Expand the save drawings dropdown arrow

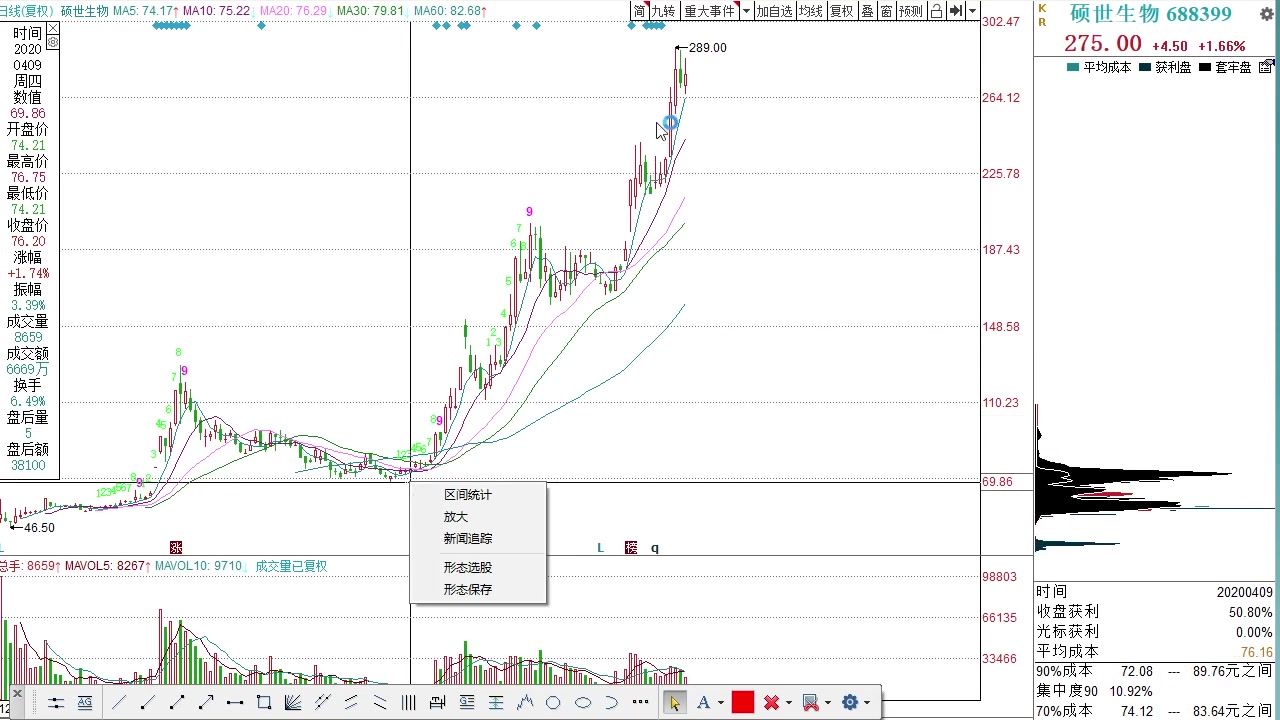(x=827, y=703)
